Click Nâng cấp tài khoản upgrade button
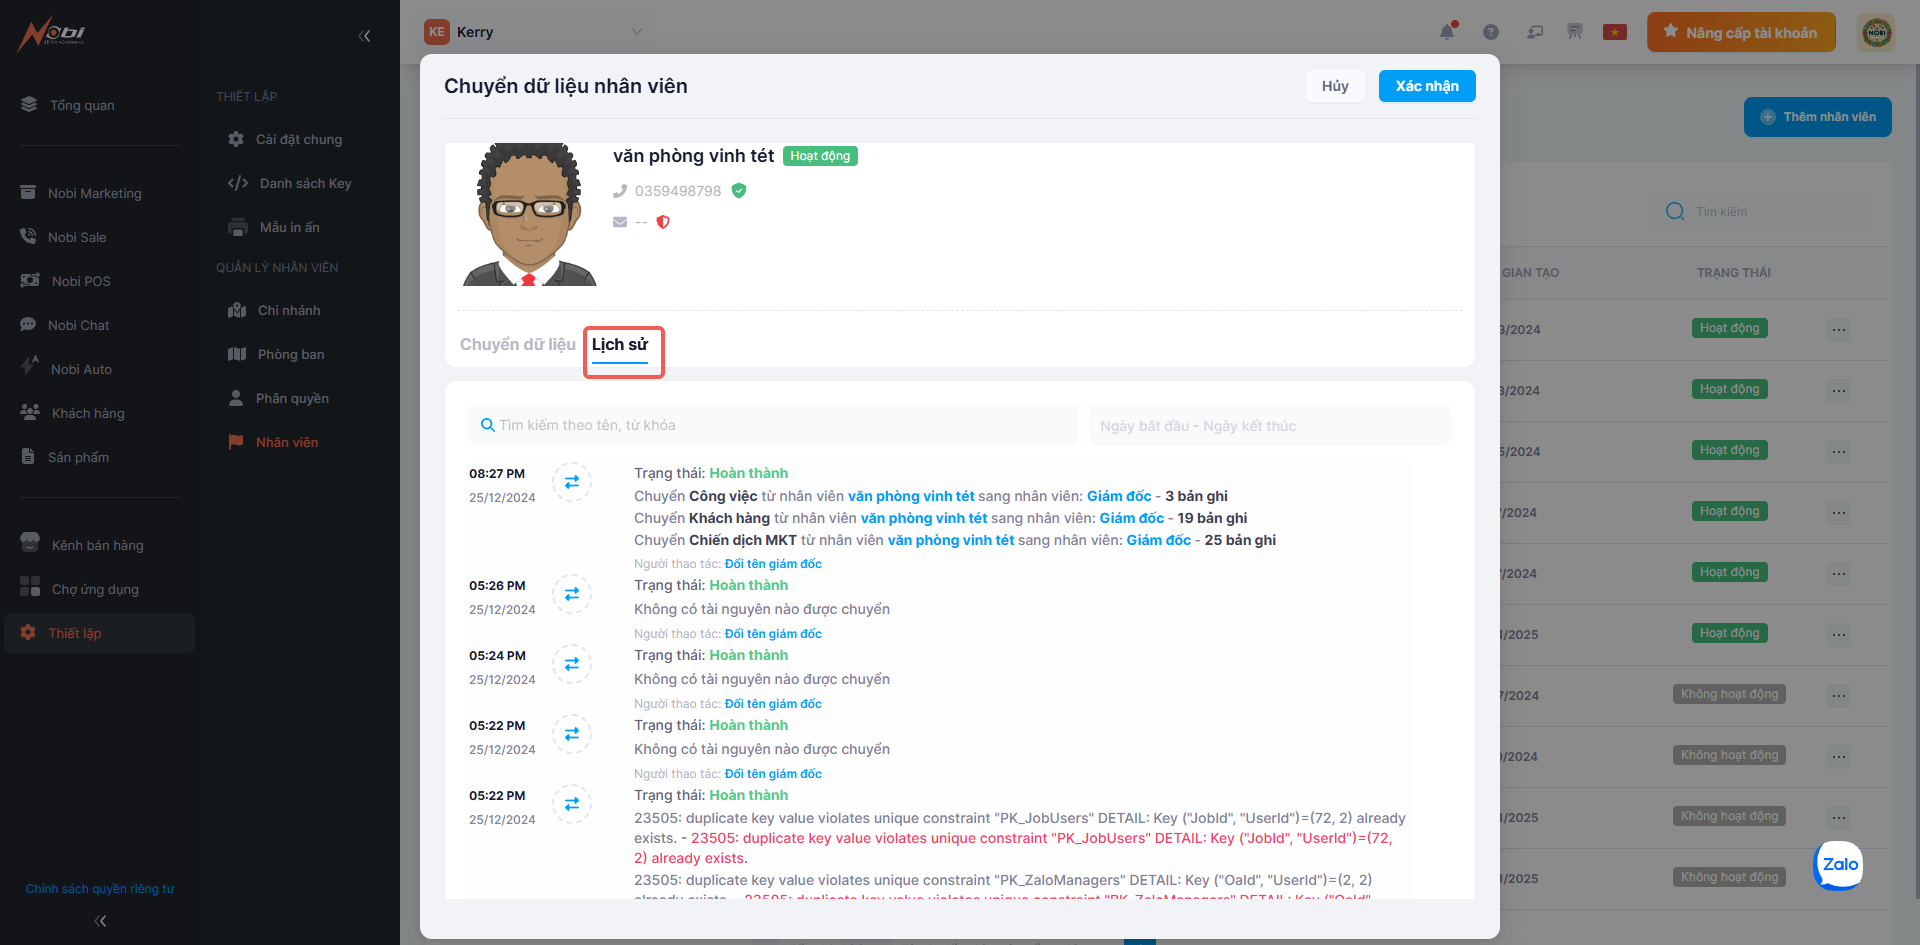 point(1741,33)
